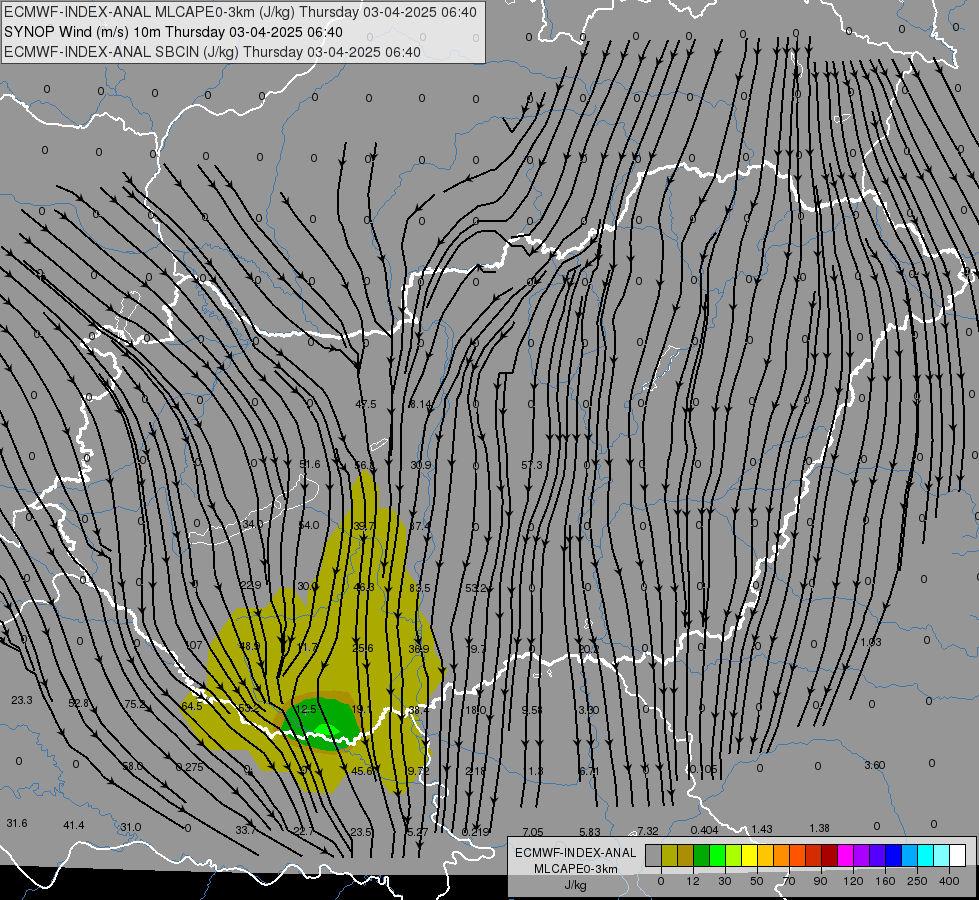Click the legend tick label 12
This screenshot has height=900, width=979.
pos(693,881)
